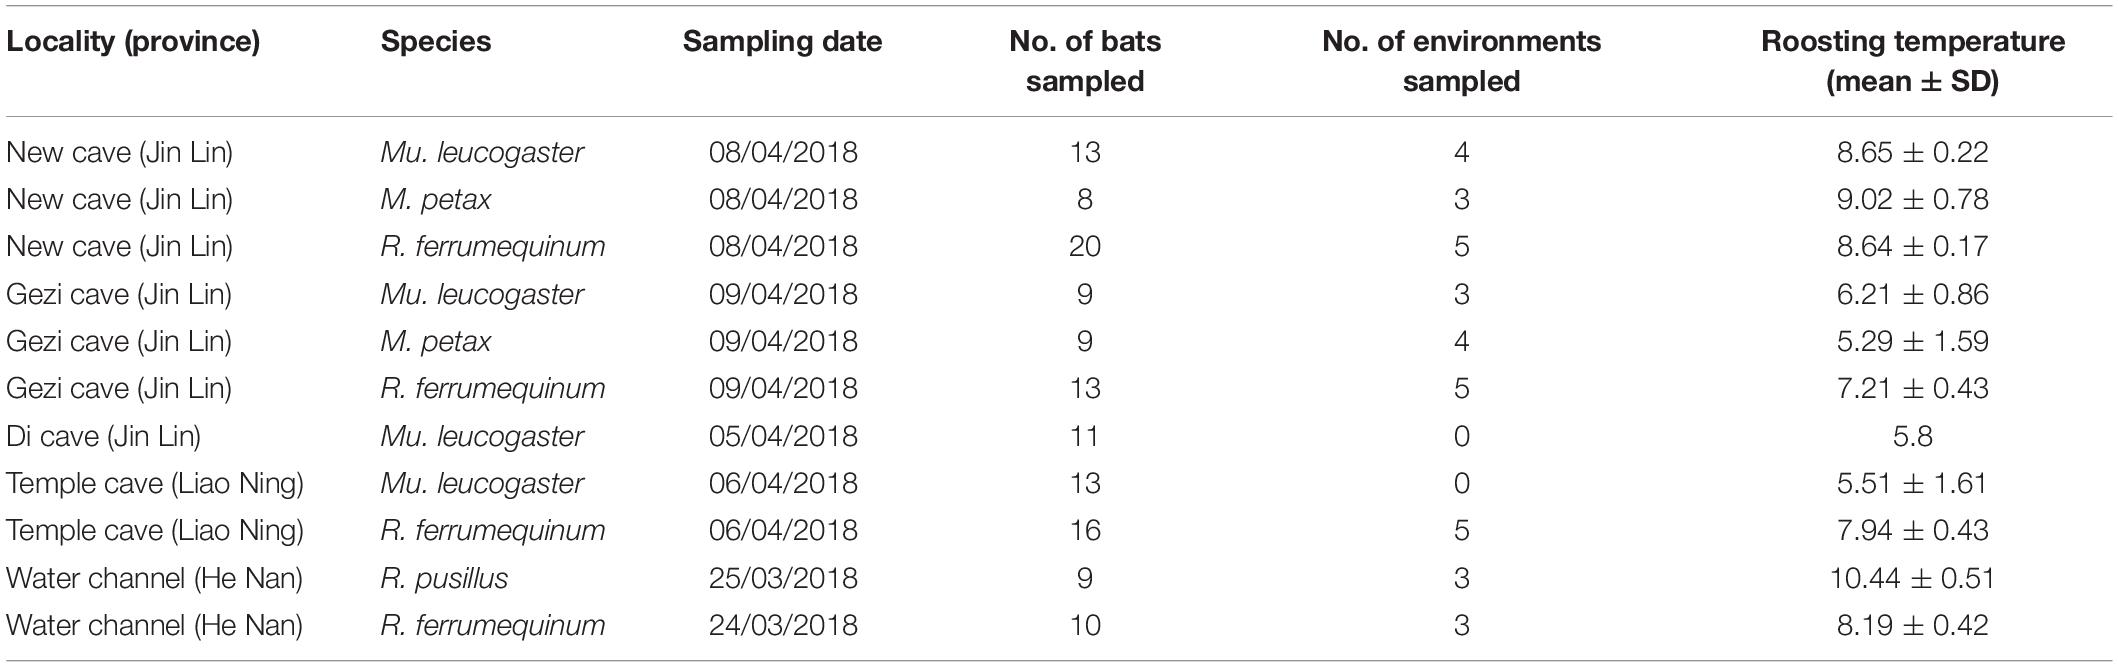Click the 24/03/2018 sampling date

[x=783, y=625]
